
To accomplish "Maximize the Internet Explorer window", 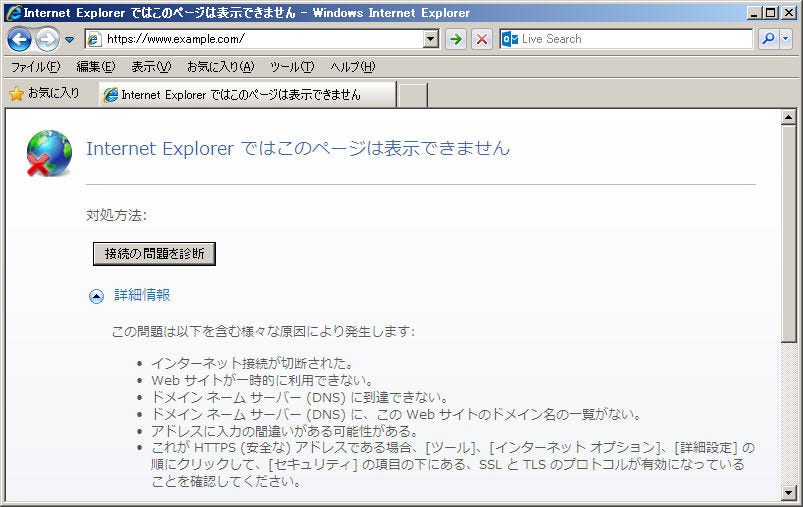I will [770, 13].
